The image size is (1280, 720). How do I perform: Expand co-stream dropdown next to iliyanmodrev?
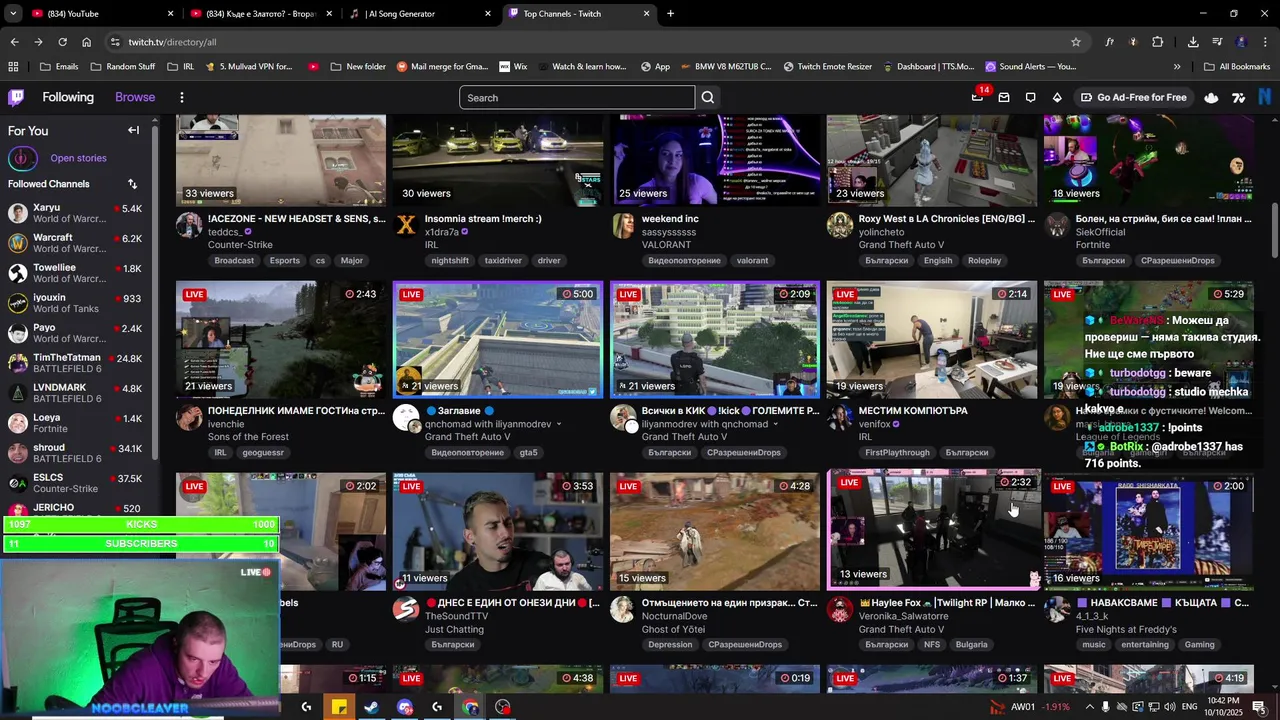point(558,424)
